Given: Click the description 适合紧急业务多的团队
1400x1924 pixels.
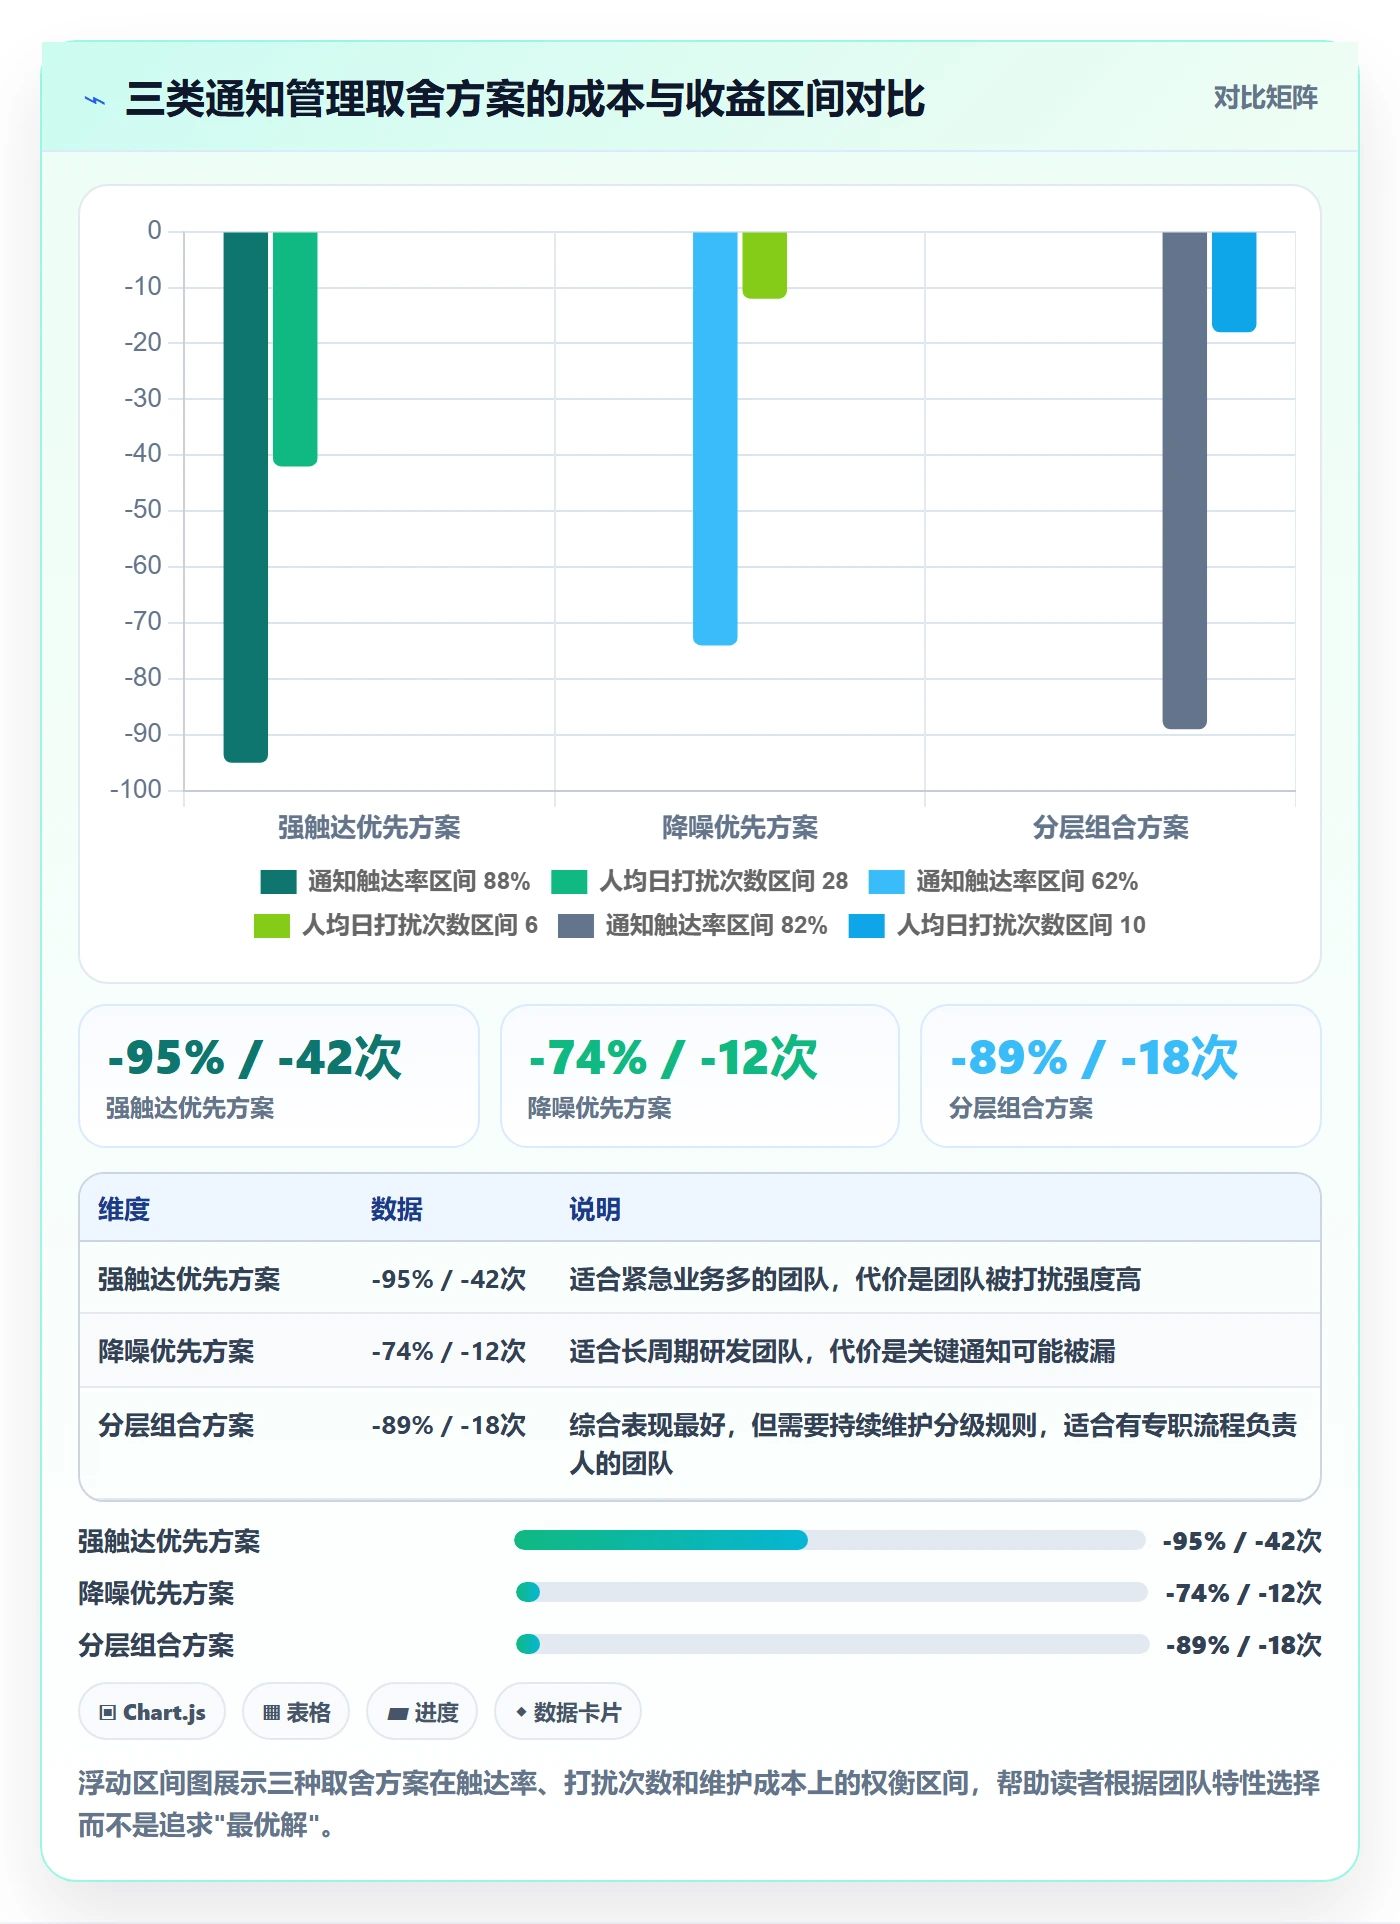Looking at the screenshot, I should coord(855,1279).
